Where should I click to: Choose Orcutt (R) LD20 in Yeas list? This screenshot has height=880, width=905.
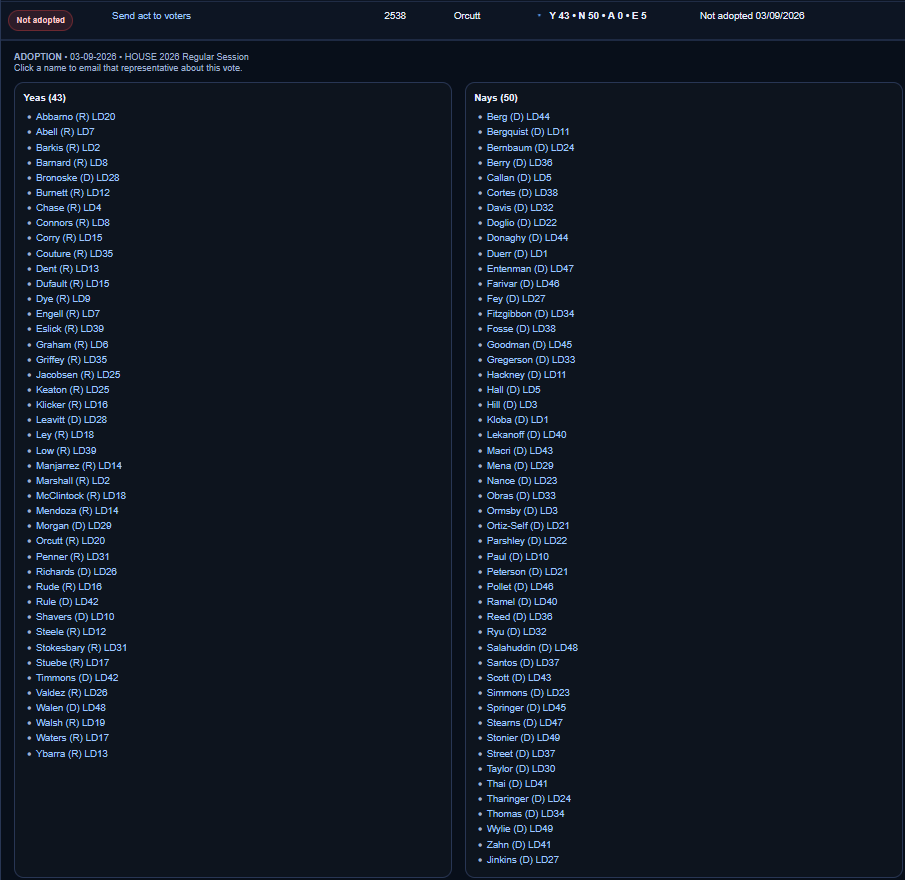pyautogui.click(x=70, y=541)
